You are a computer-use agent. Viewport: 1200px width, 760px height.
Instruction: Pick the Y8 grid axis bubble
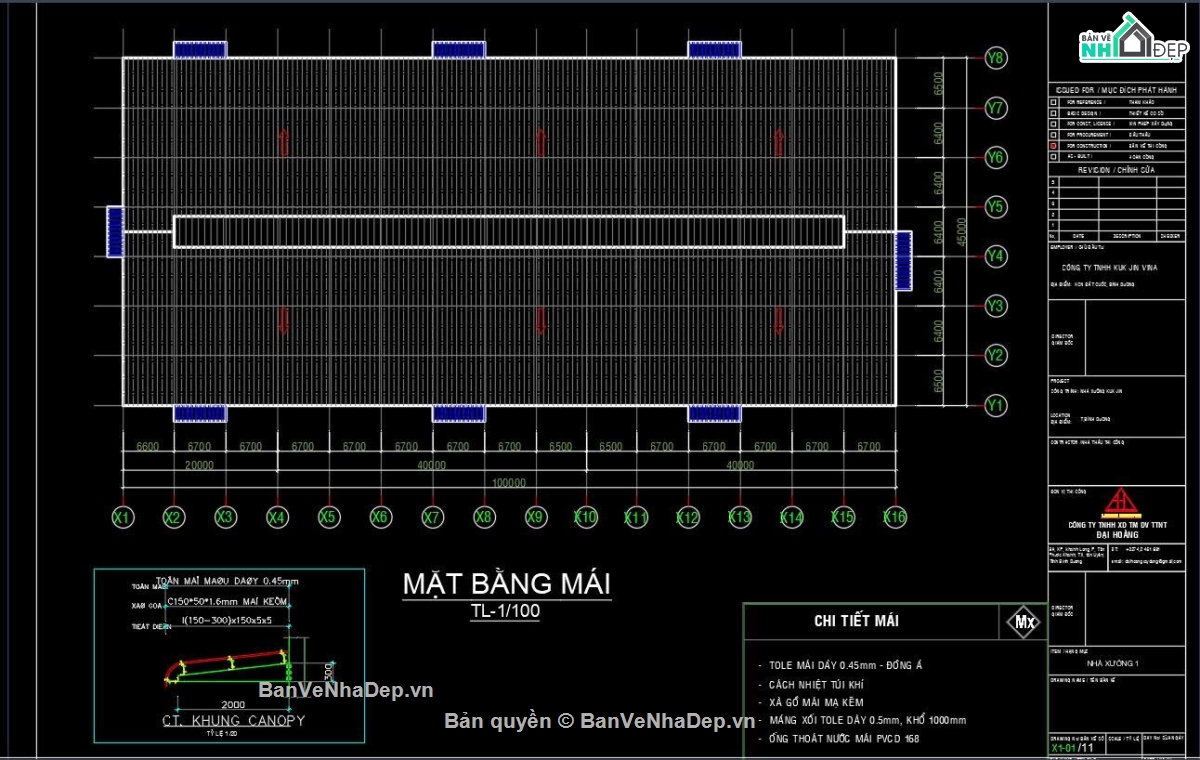tap(995, 57)
